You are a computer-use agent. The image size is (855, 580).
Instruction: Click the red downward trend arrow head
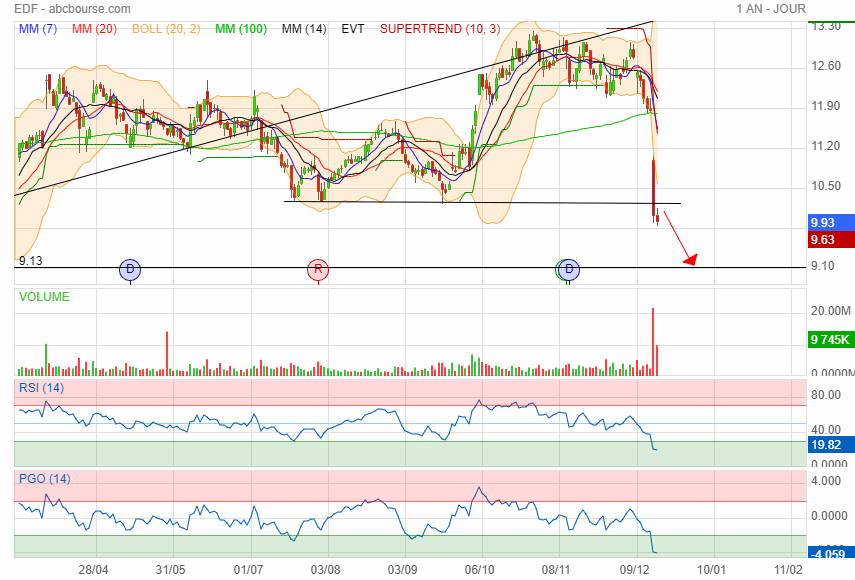[689, 260]
